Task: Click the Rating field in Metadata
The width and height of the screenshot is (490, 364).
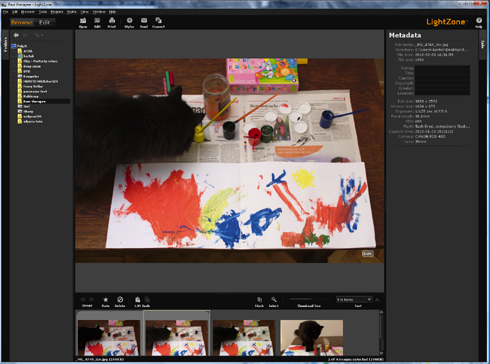Action: pos(442,68)
